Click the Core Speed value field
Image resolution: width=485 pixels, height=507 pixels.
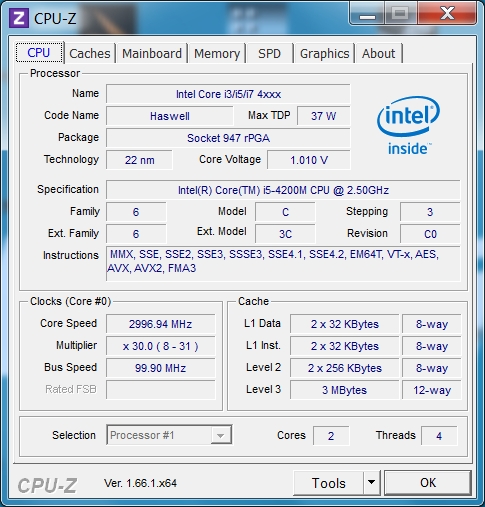click(161, 324)
